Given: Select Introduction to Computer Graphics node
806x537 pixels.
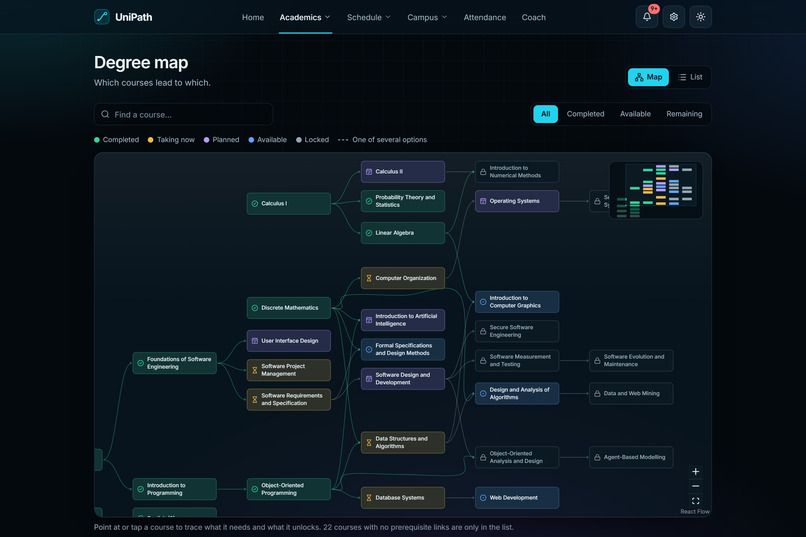Looking at the screenshot, I should [x=517, y=302].
